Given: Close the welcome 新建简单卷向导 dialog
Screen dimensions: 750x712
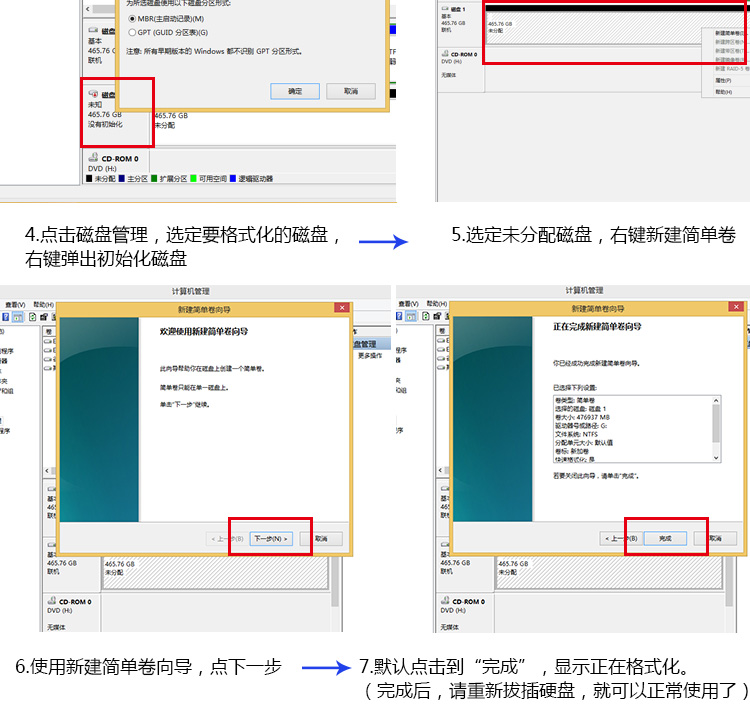Looking at the screenshot, I should (x=342, y=308).
